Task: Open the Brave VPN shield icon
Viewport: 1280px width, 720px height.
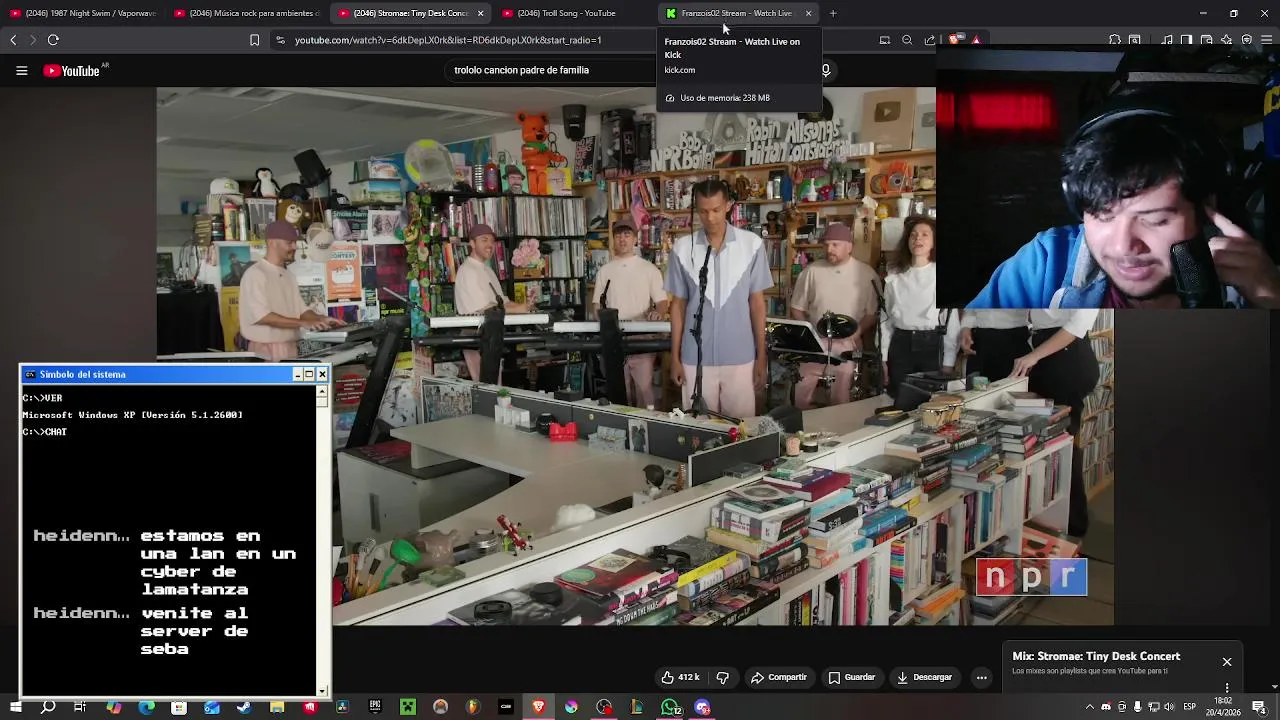Action: pos(1247,40)
